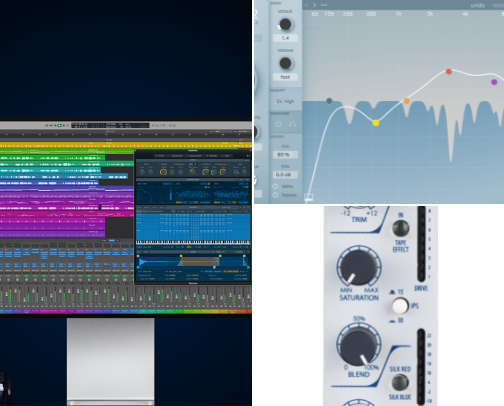Click the Logic LCD transport display
The width and height of the screenshot is (504, 406).
110,125
